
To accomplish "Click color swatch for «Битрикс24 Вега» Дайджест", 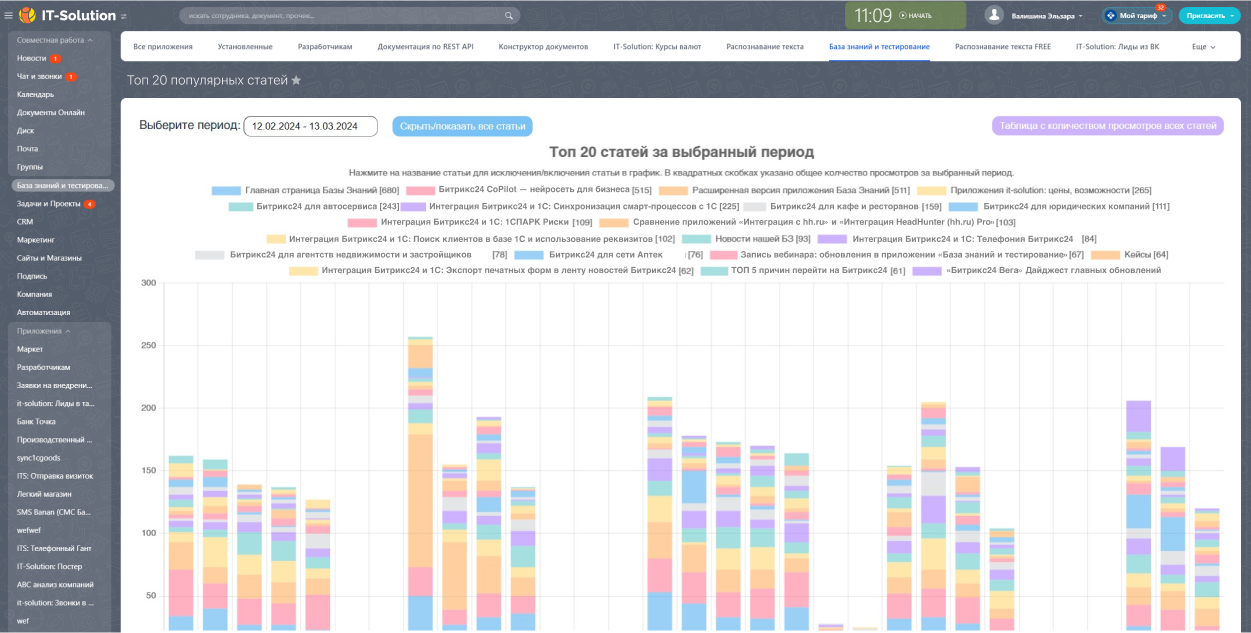I will tap(927, 271).
